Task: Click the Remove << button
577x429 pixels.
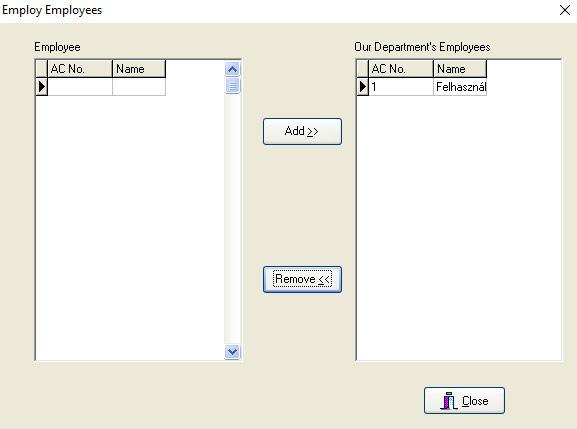Action: coord(302,279)
